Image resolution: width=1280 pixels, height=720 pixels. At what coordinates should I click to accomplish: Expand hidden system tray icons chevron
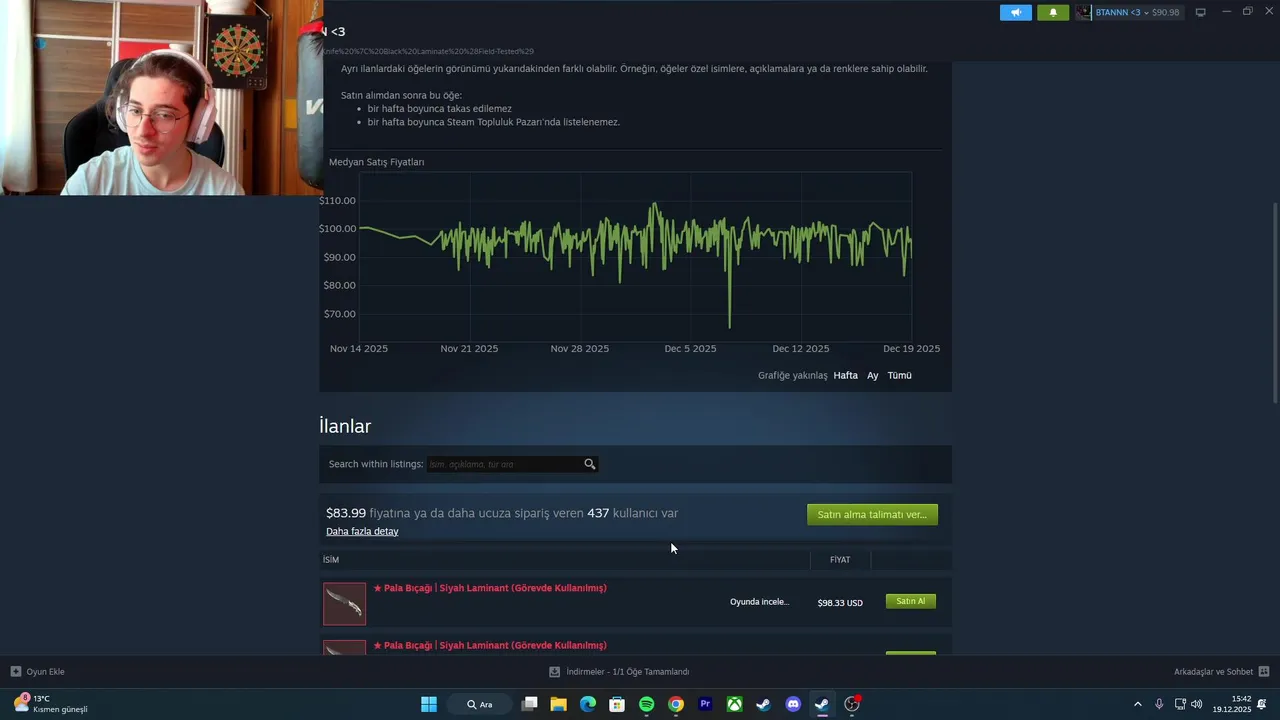point(1137,704)
